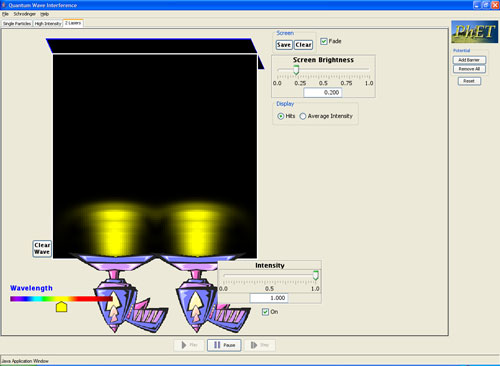
Task: Uncheck the laser On checkbox
Action: click(265, 312)
